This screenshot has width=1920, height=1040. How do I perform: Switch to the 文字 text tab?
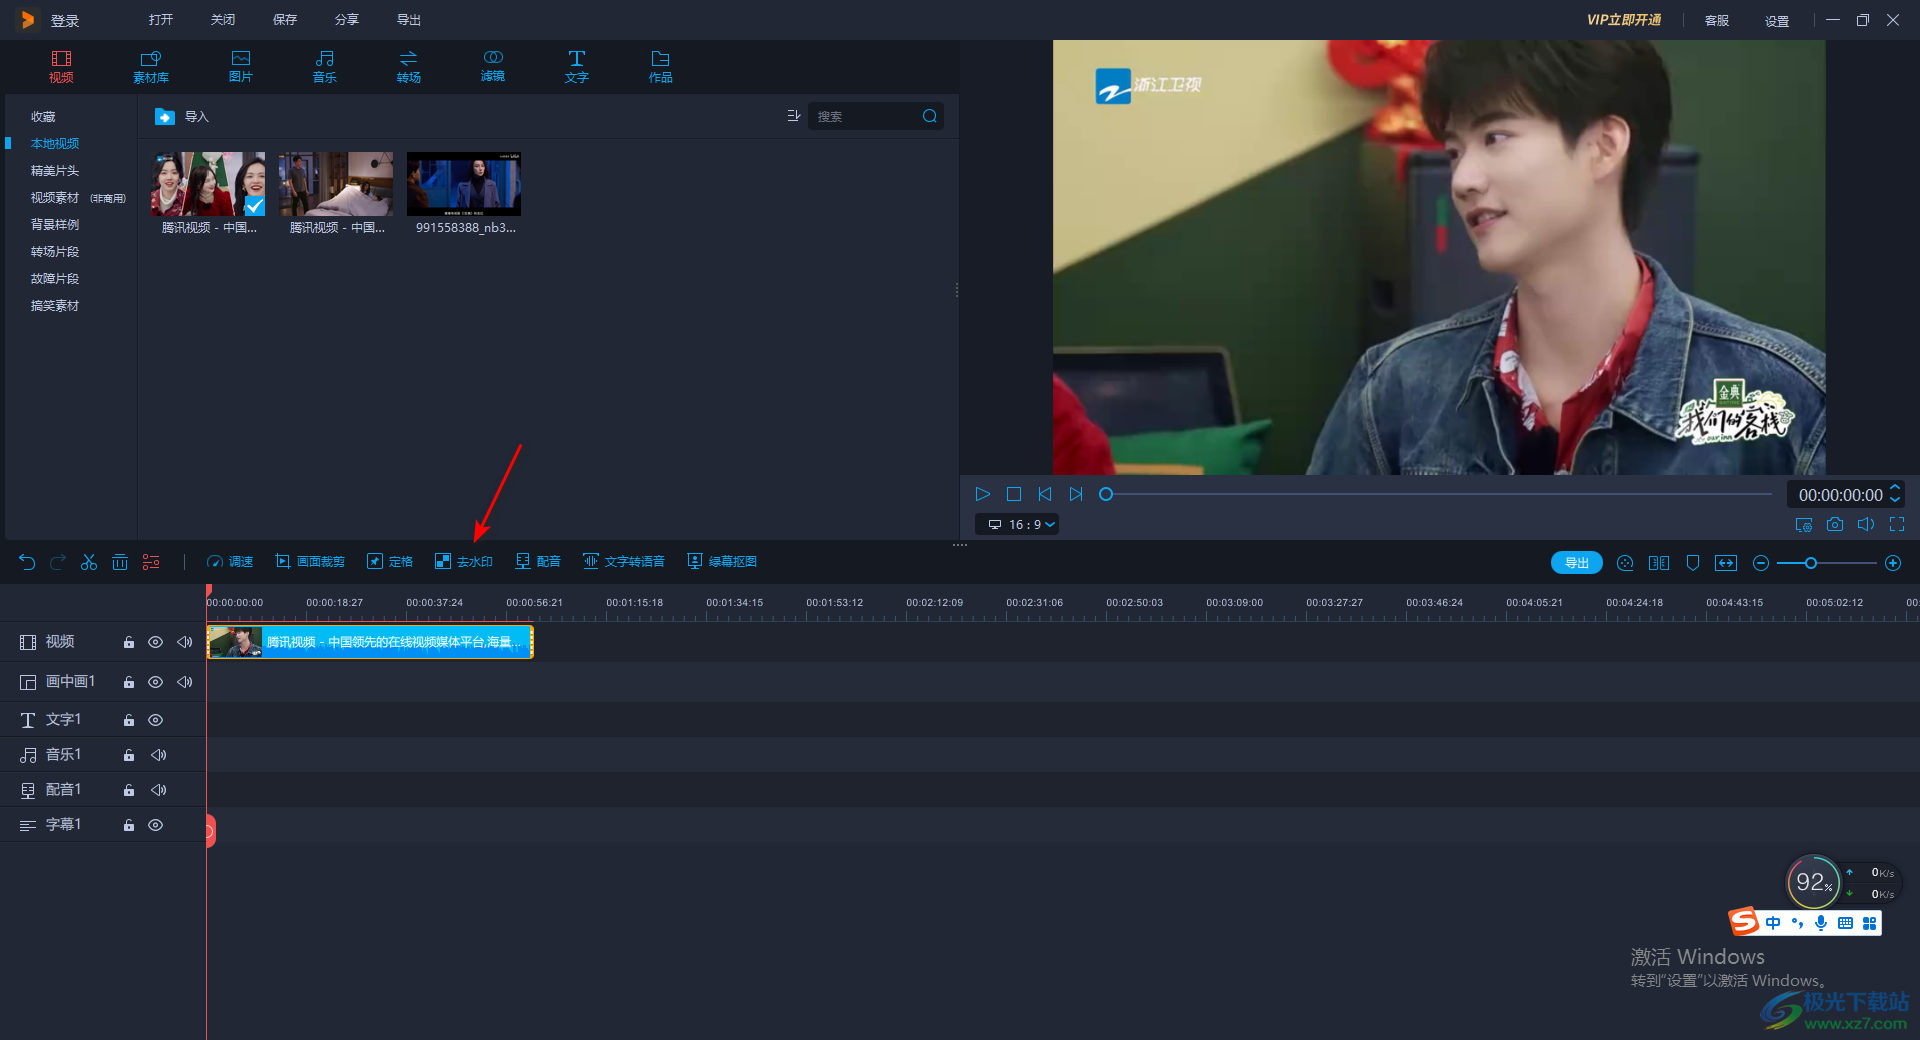pyautogui.click(x=577, y=67)
